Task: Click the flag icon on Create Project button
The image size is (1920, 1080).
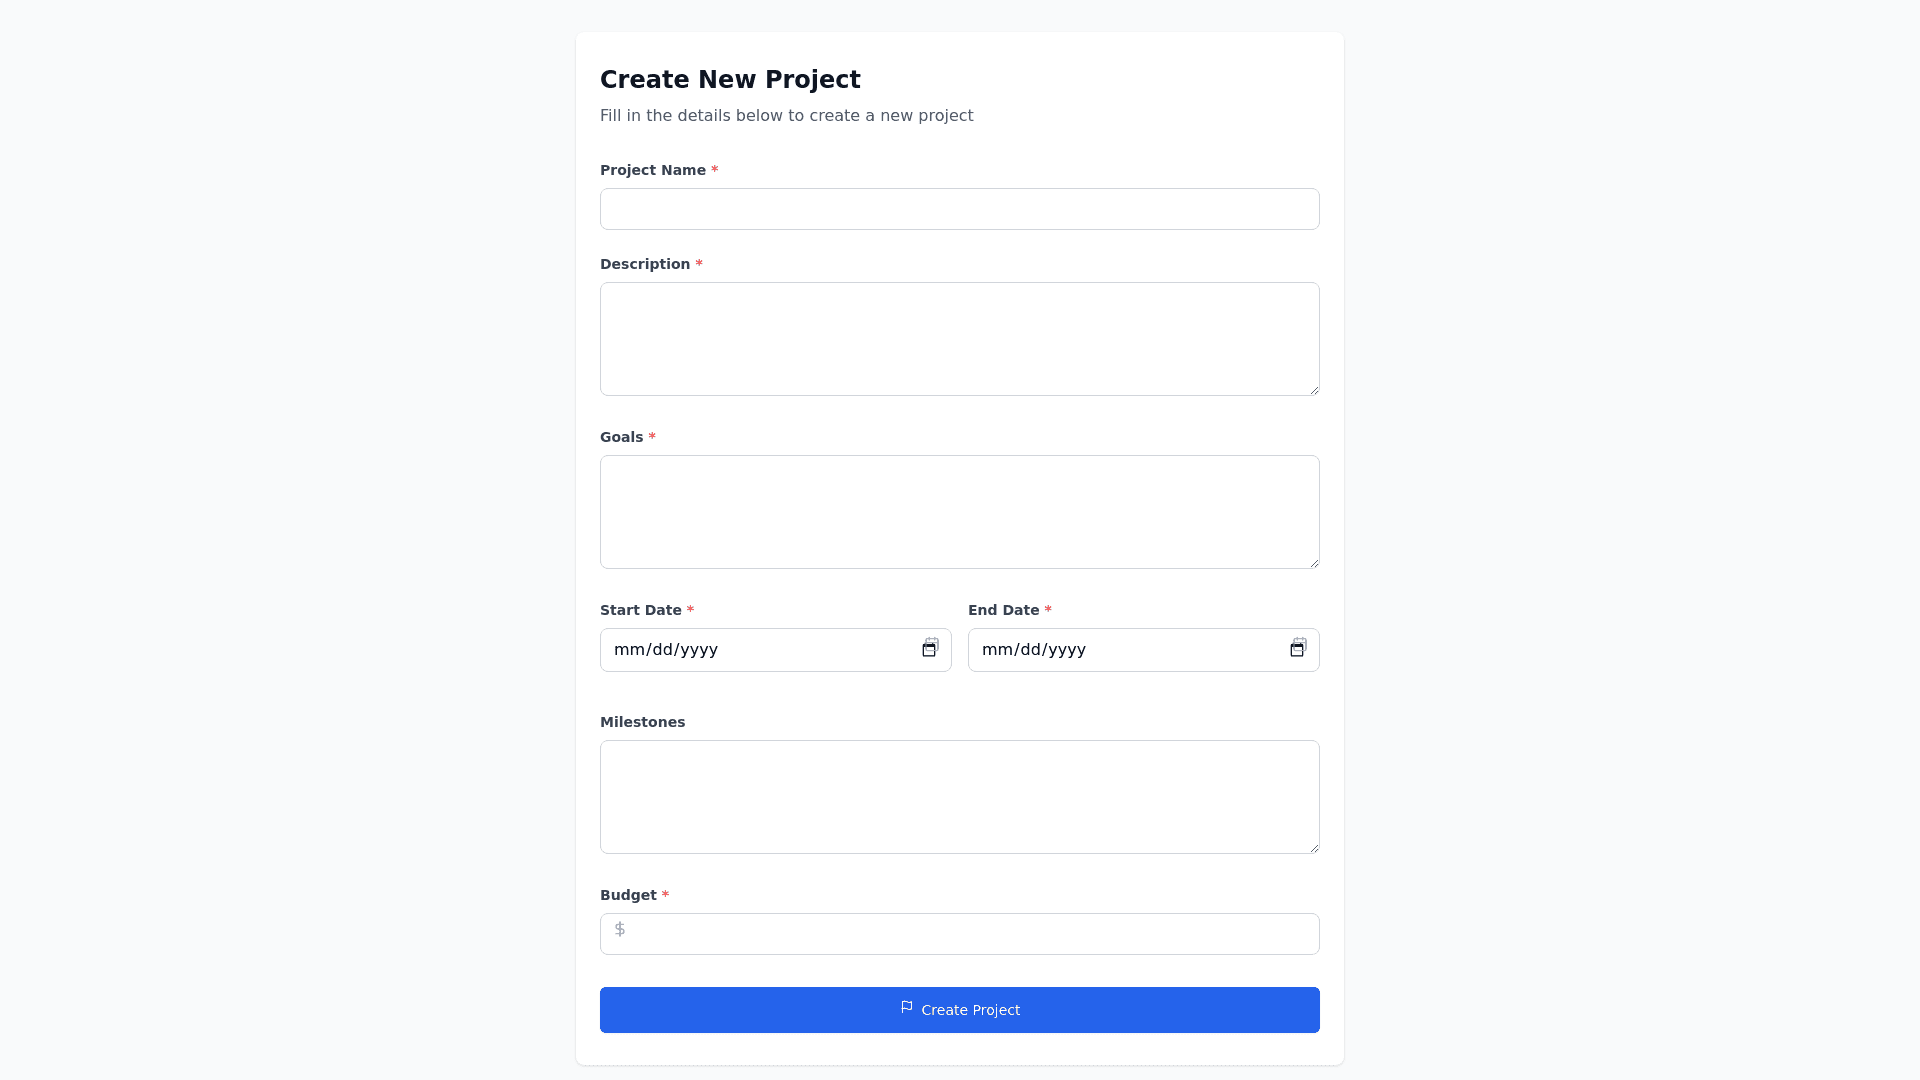Action: [x=906, y=1009]
